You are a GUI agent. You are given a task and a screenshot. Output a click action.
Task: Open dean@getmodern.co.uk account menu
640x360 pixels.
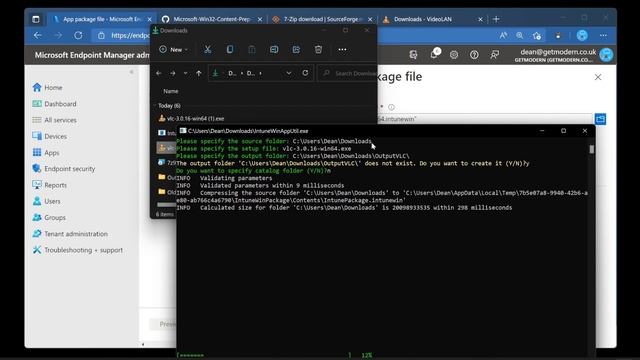pos(564,55)
